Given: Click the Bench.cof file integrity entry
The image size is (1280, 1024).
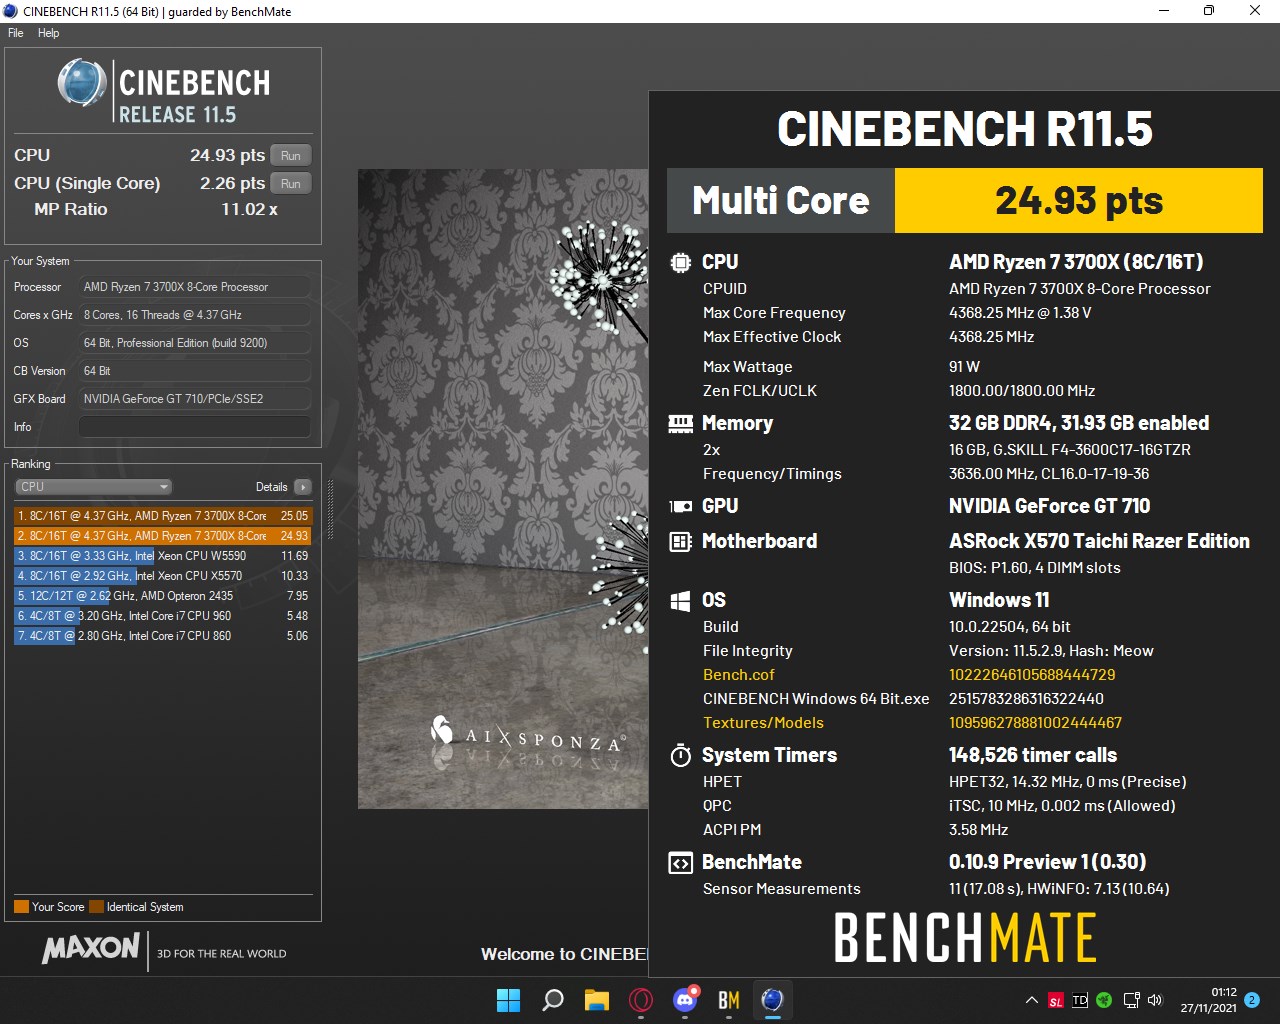Looking at the screenshot, I should (x=738, y=675).
